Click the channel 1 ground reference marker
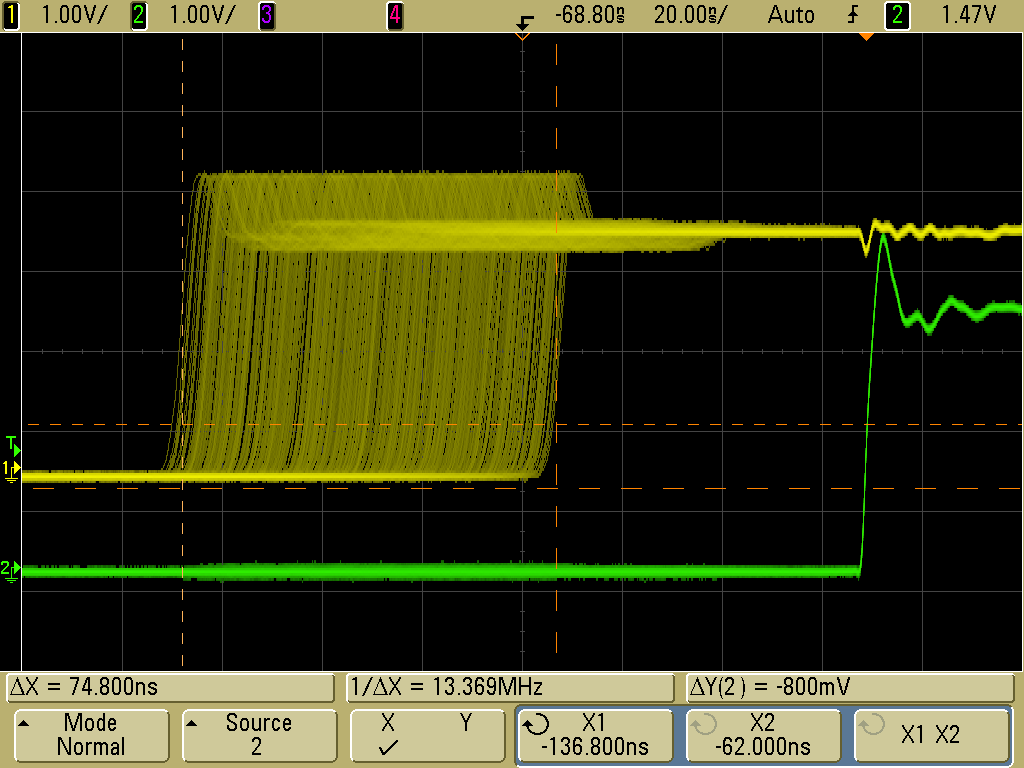Image resolution: width=1024 pixels, height=768 pixels. click(x=11, y=472)
